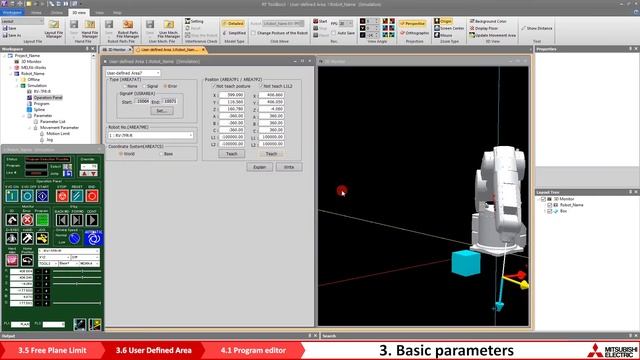Turn servo off with SVO OFF button
Screen dimensions: 640x360
[x=27, y=196]
